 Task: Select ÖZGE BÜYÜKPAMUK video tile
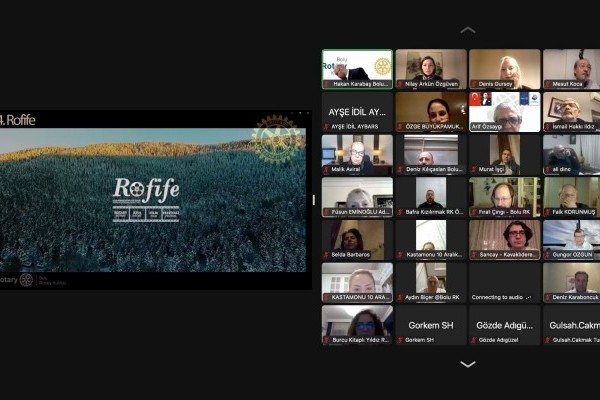[x=431, y=112]
